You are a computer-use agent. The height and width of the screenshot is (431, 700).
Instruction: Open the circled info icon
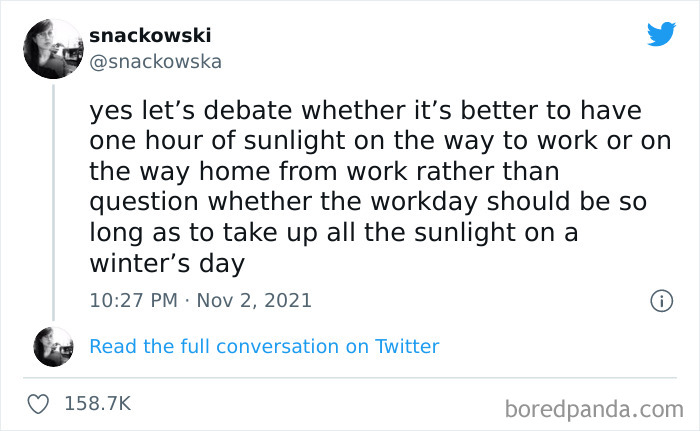[660, 300]
